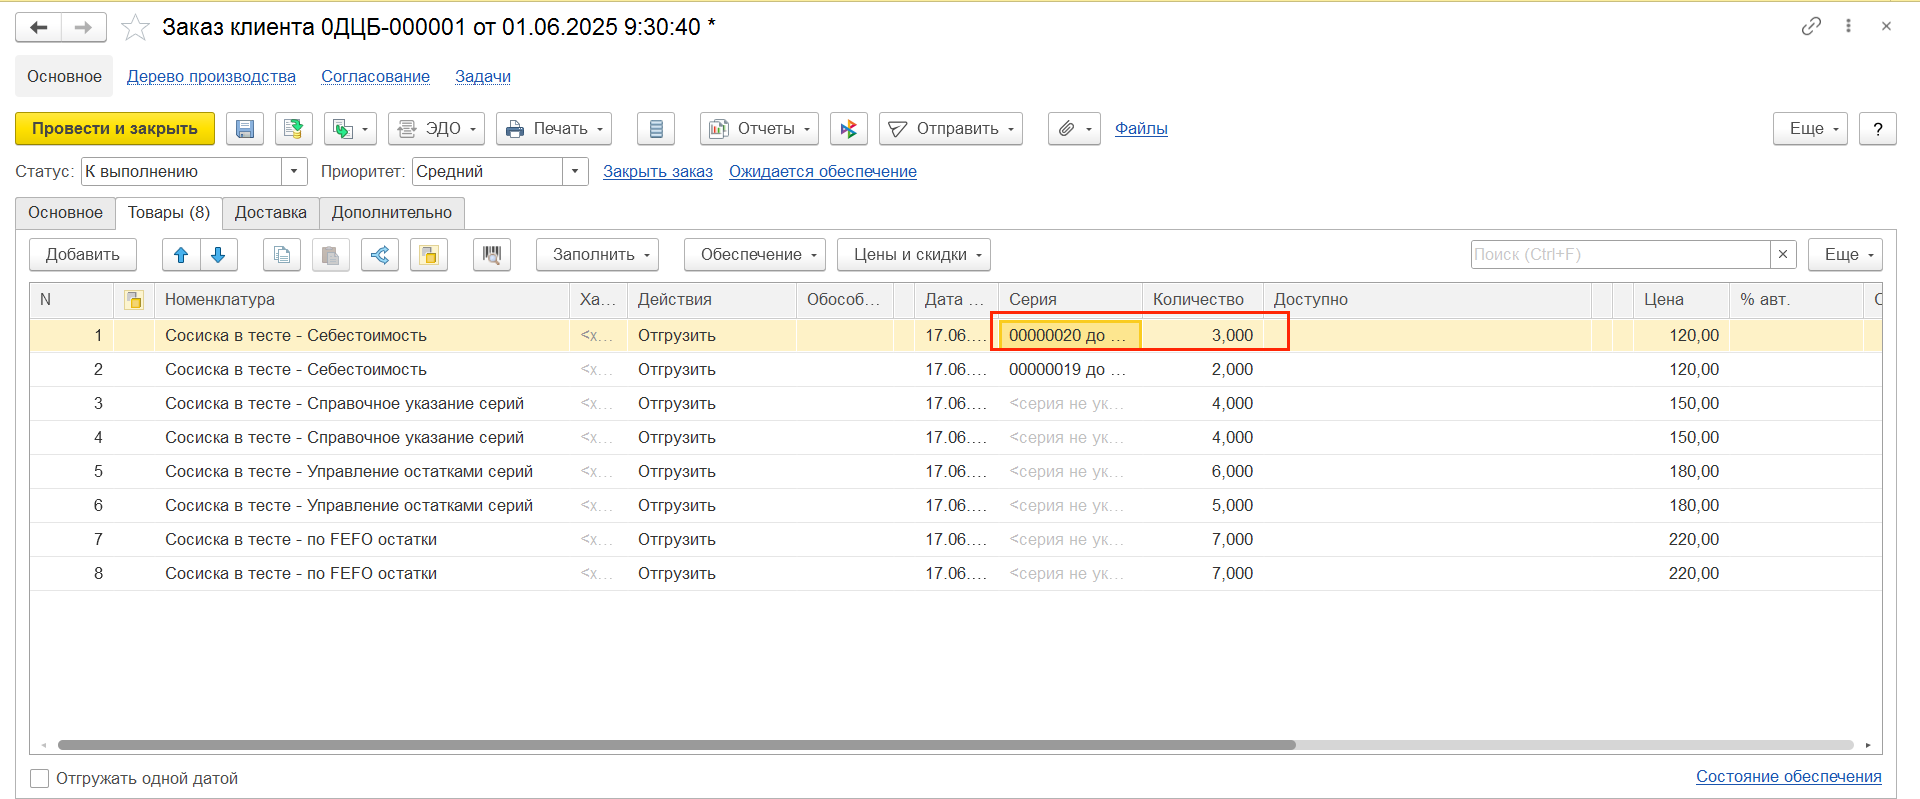Move row down with blue arrow
This screenshot has width=1920, height=799.
[x=218, y=255]
